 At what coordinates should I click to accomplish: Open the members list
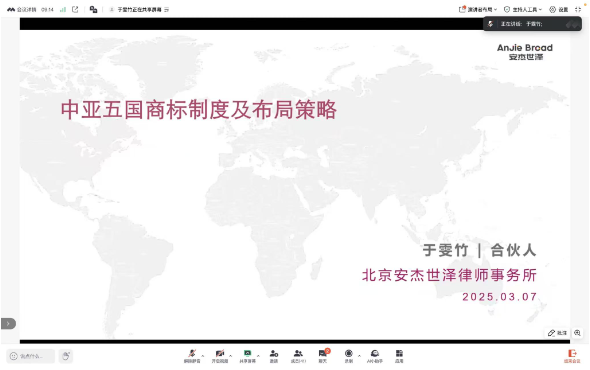tap(298, 356)
